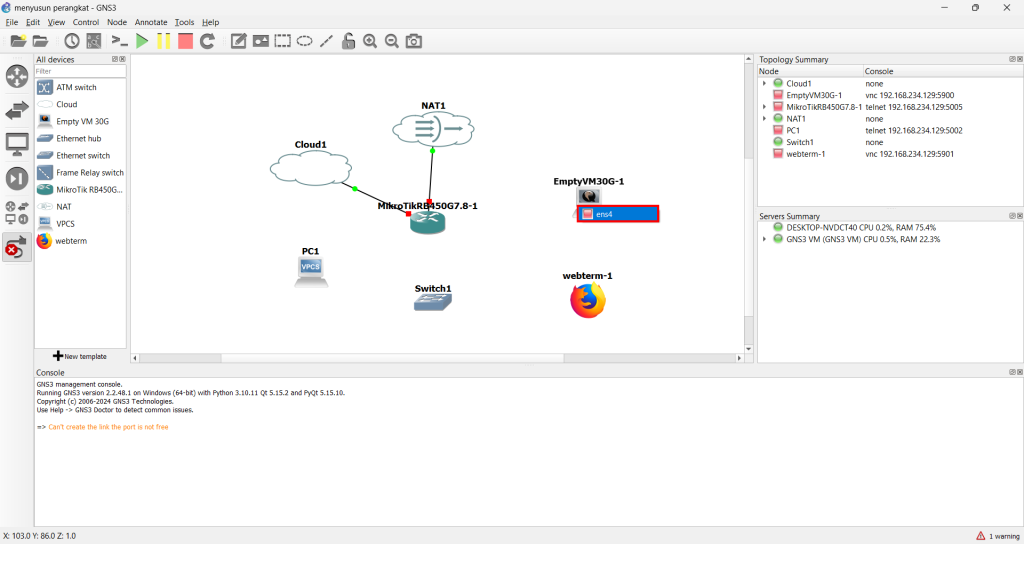Click the device Filter input field
Screen dimensions: 1024x576
[x=80, y=71]
